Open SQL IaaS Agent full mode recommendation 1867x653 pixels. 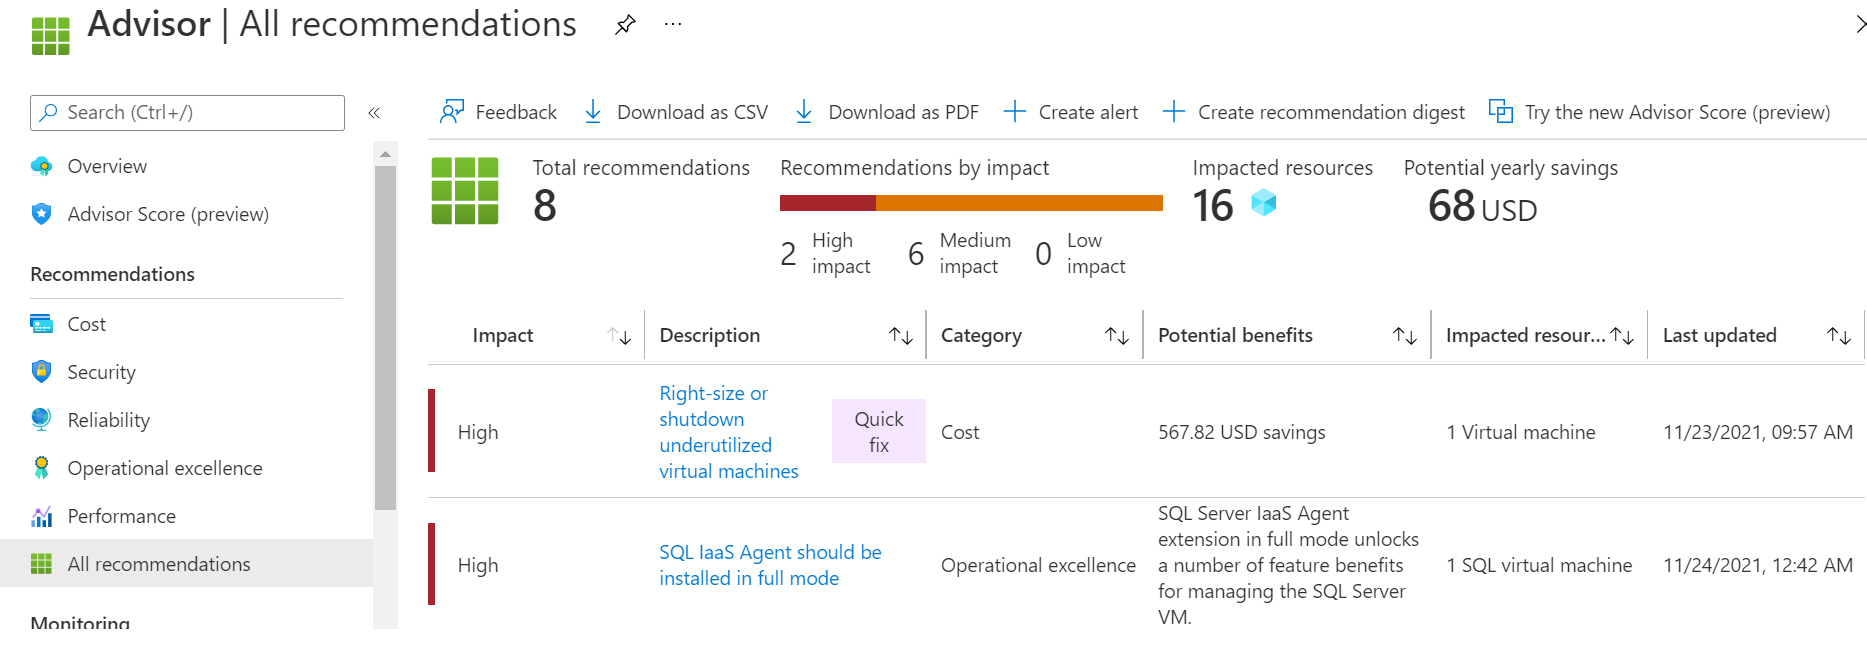[x=769, y=565]
